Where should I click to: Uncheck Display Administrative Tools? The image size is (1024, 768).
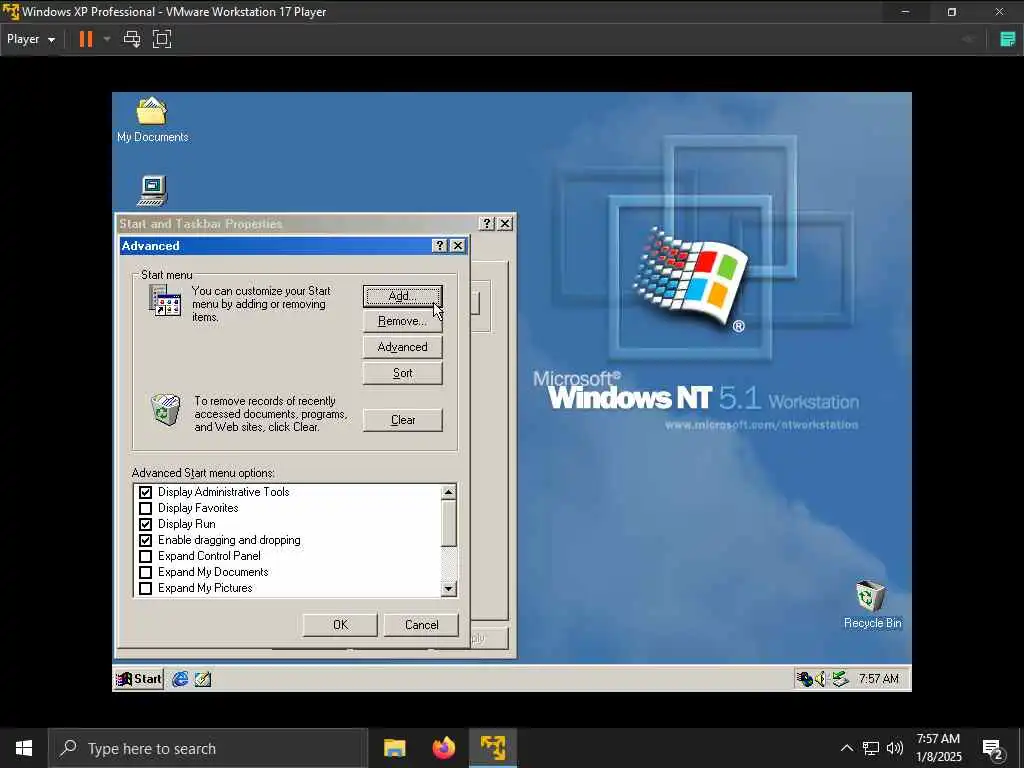[146, 492]
